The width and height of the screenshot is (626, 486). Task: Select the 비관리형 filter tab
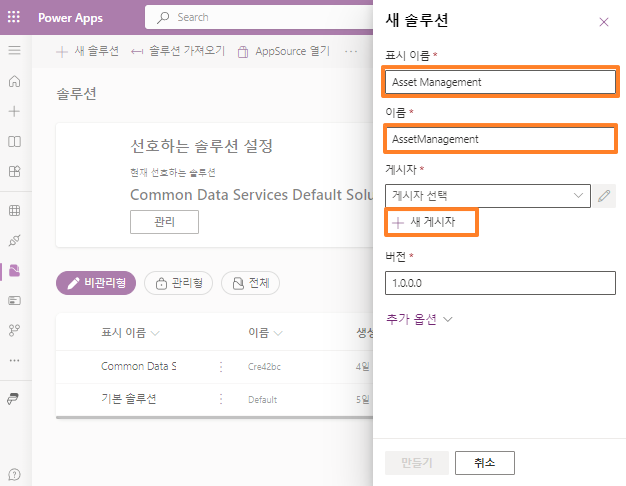point(96,283)
